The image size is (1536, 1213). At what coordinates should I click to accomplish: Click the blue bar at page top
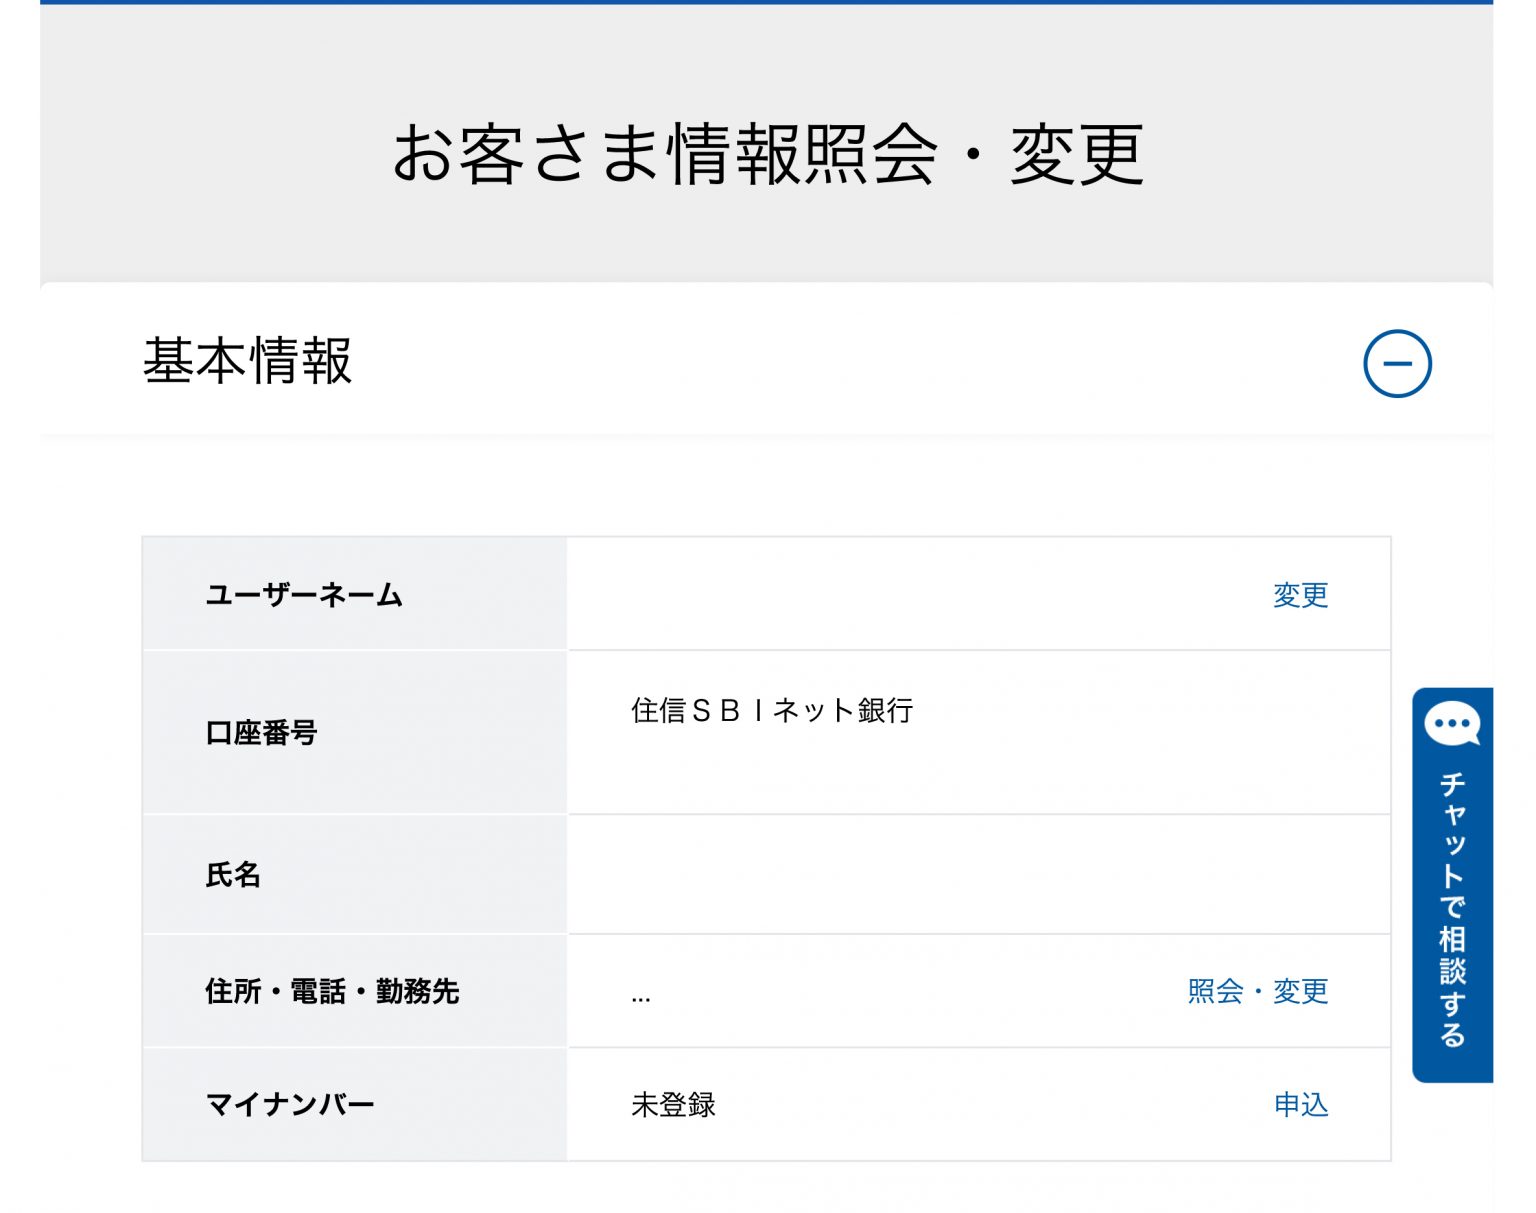pyautogui.click(x=767, y=2)
